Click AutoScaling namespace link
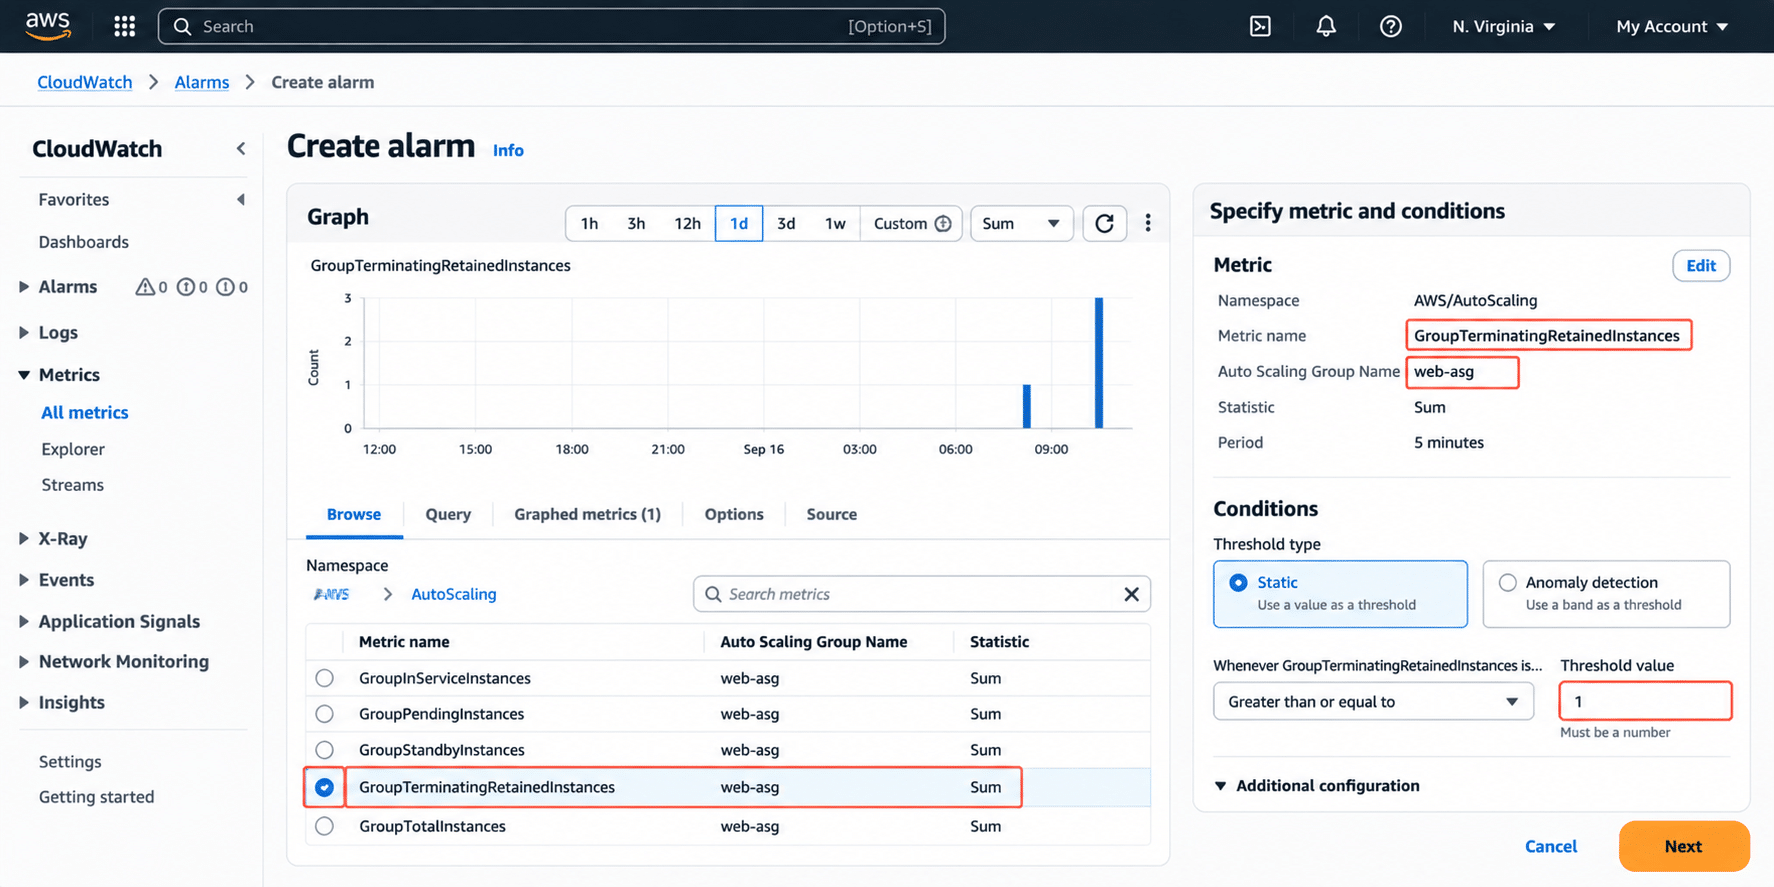The image size is (1774, 887). coord(454,594)
